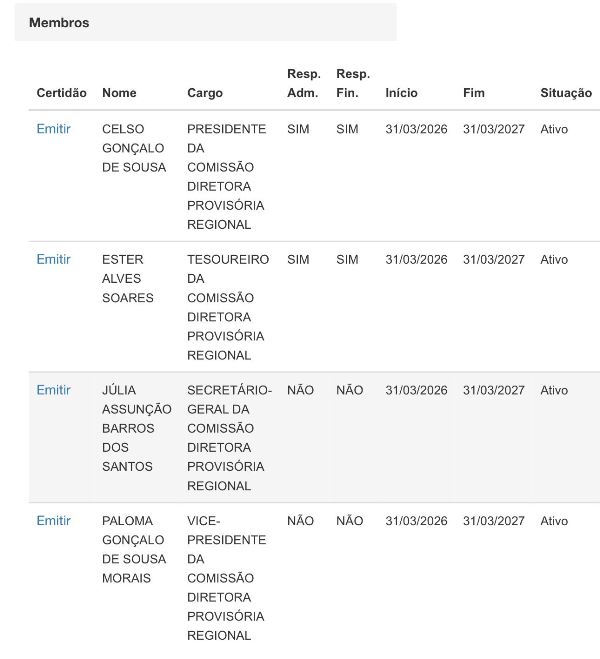Click the Situação column header
Viewport: 600px width, 659px height.
(x=566, y=93)
